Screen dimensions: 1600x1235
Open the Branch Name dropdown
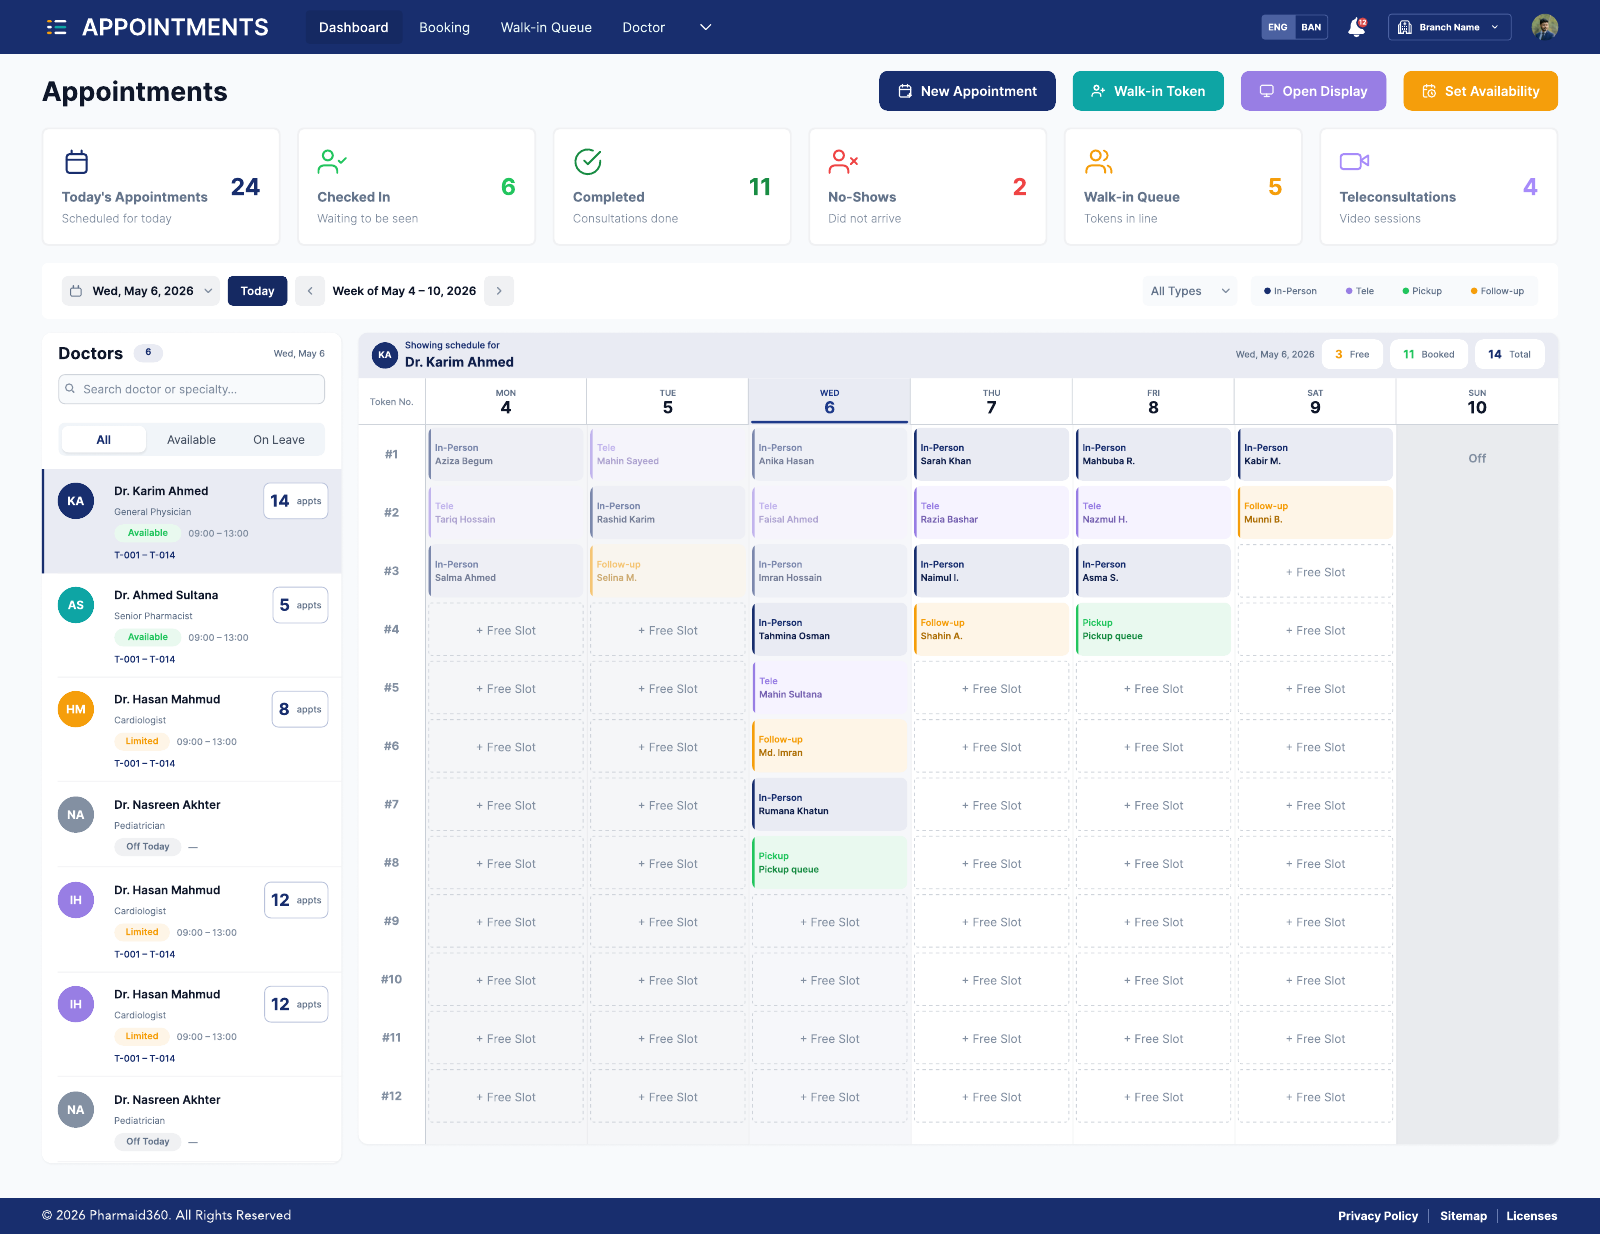tap(1449, 27)
